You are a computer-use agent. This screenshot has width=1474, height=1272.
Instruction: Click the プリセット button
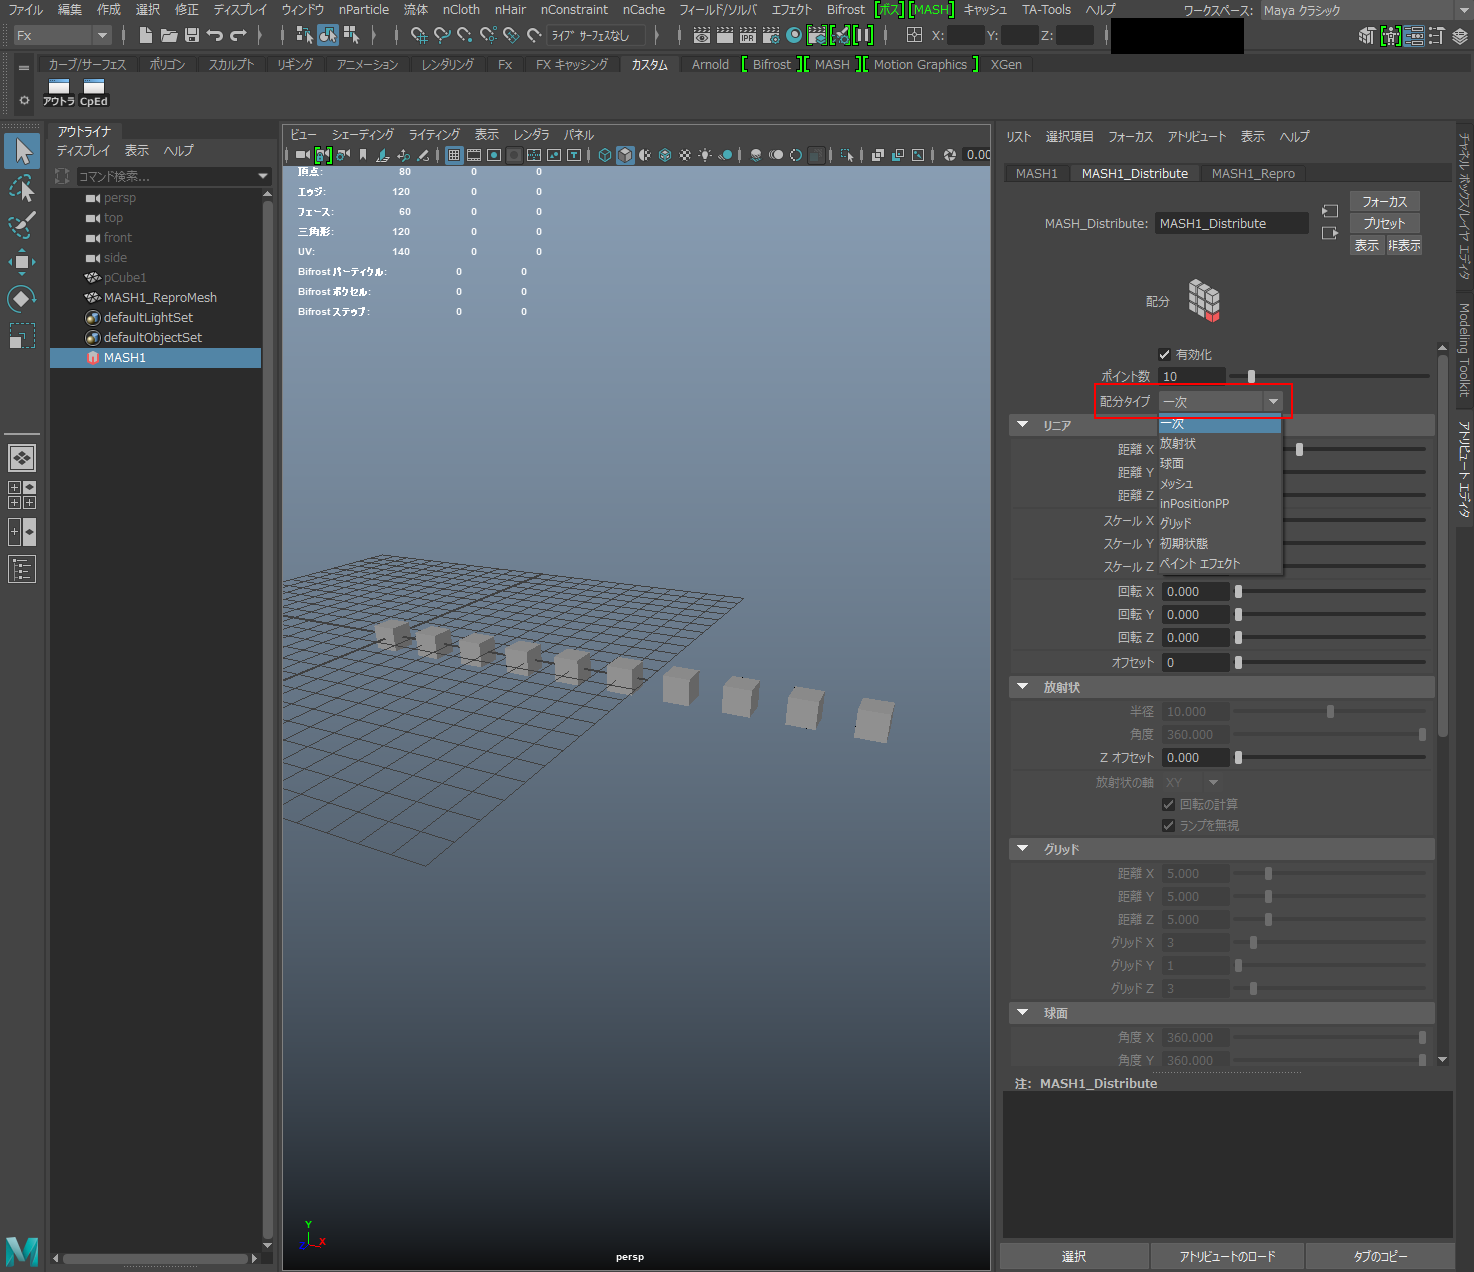(1384, 223)
